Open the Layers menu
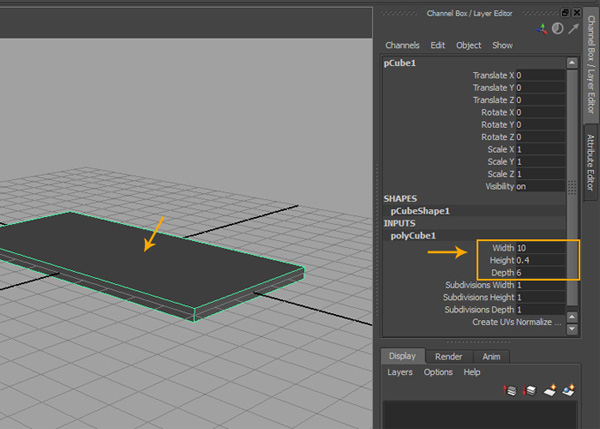 click(x=400, y=372)
